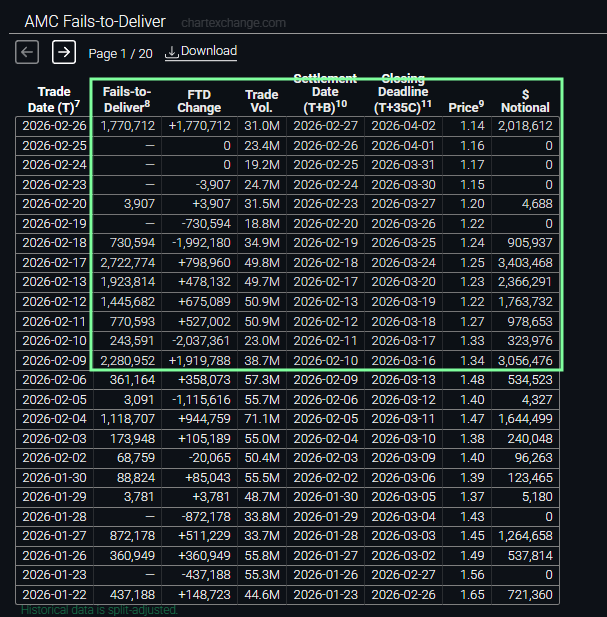Image resolution: width=607 pixels, height=617 pixels.
Task: Select closing deadline 2026-02-27
Action: click(x=403, y=575)
